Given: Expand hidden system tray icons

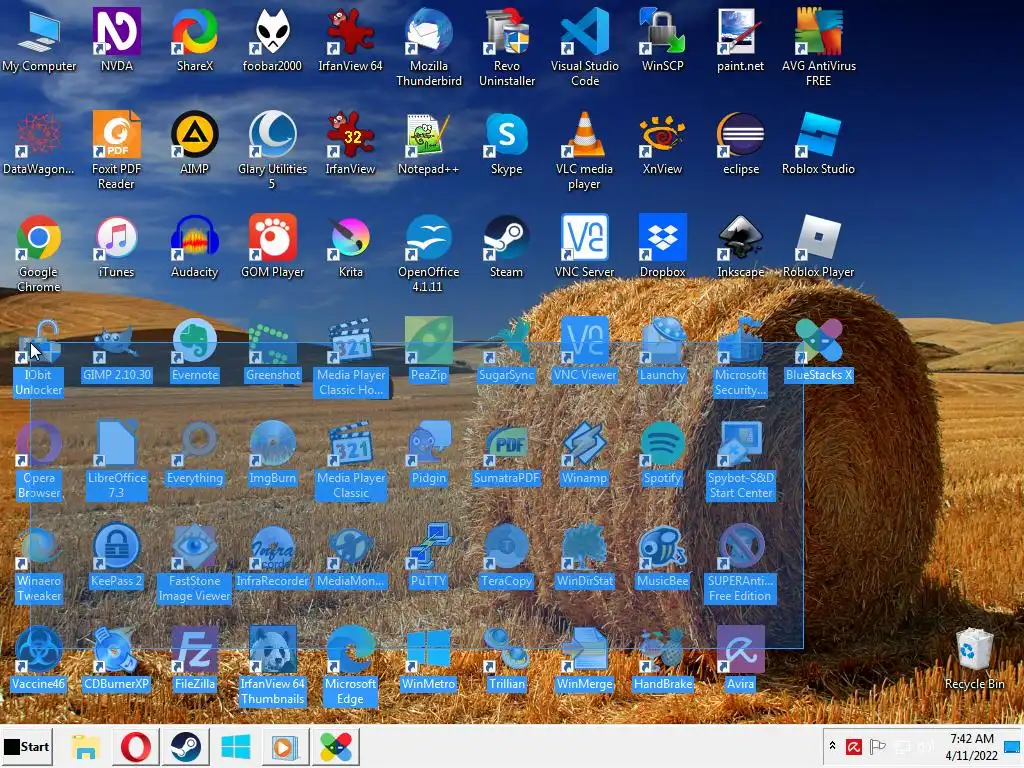Looking at the screenshot, I should point(832,746).
